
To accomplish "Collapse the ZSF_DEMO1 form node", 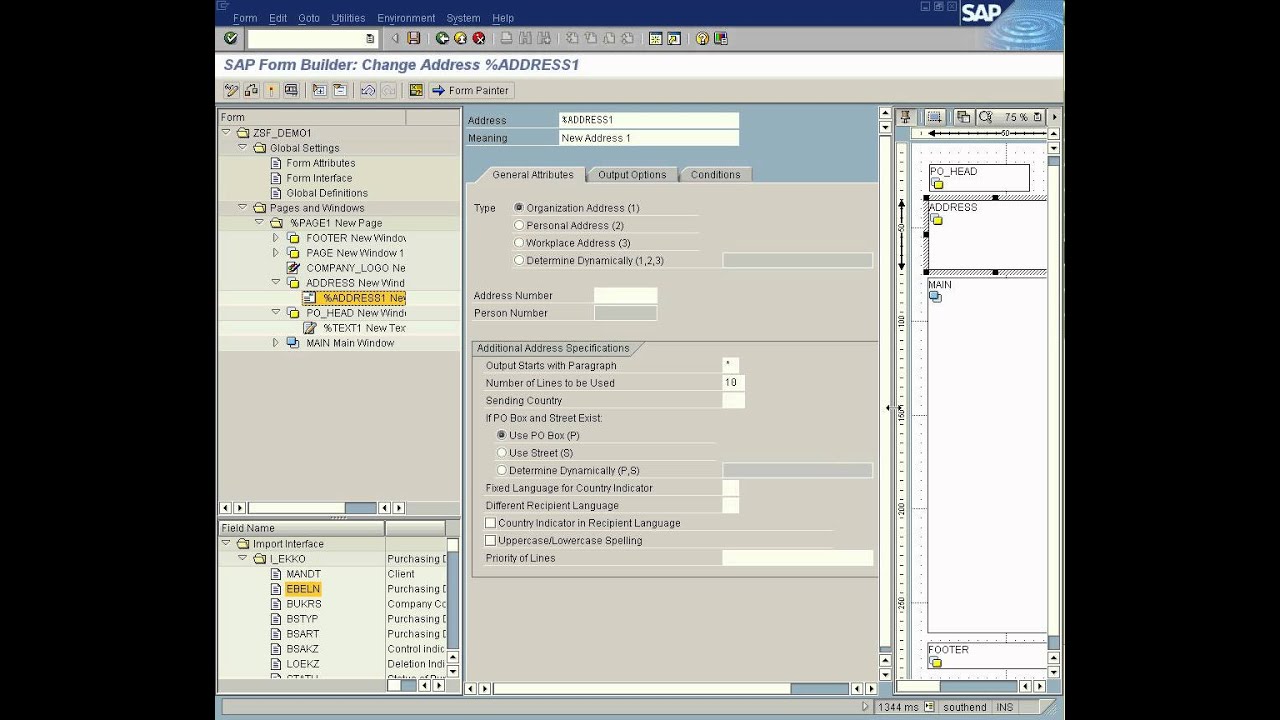I will click(226, 132).
